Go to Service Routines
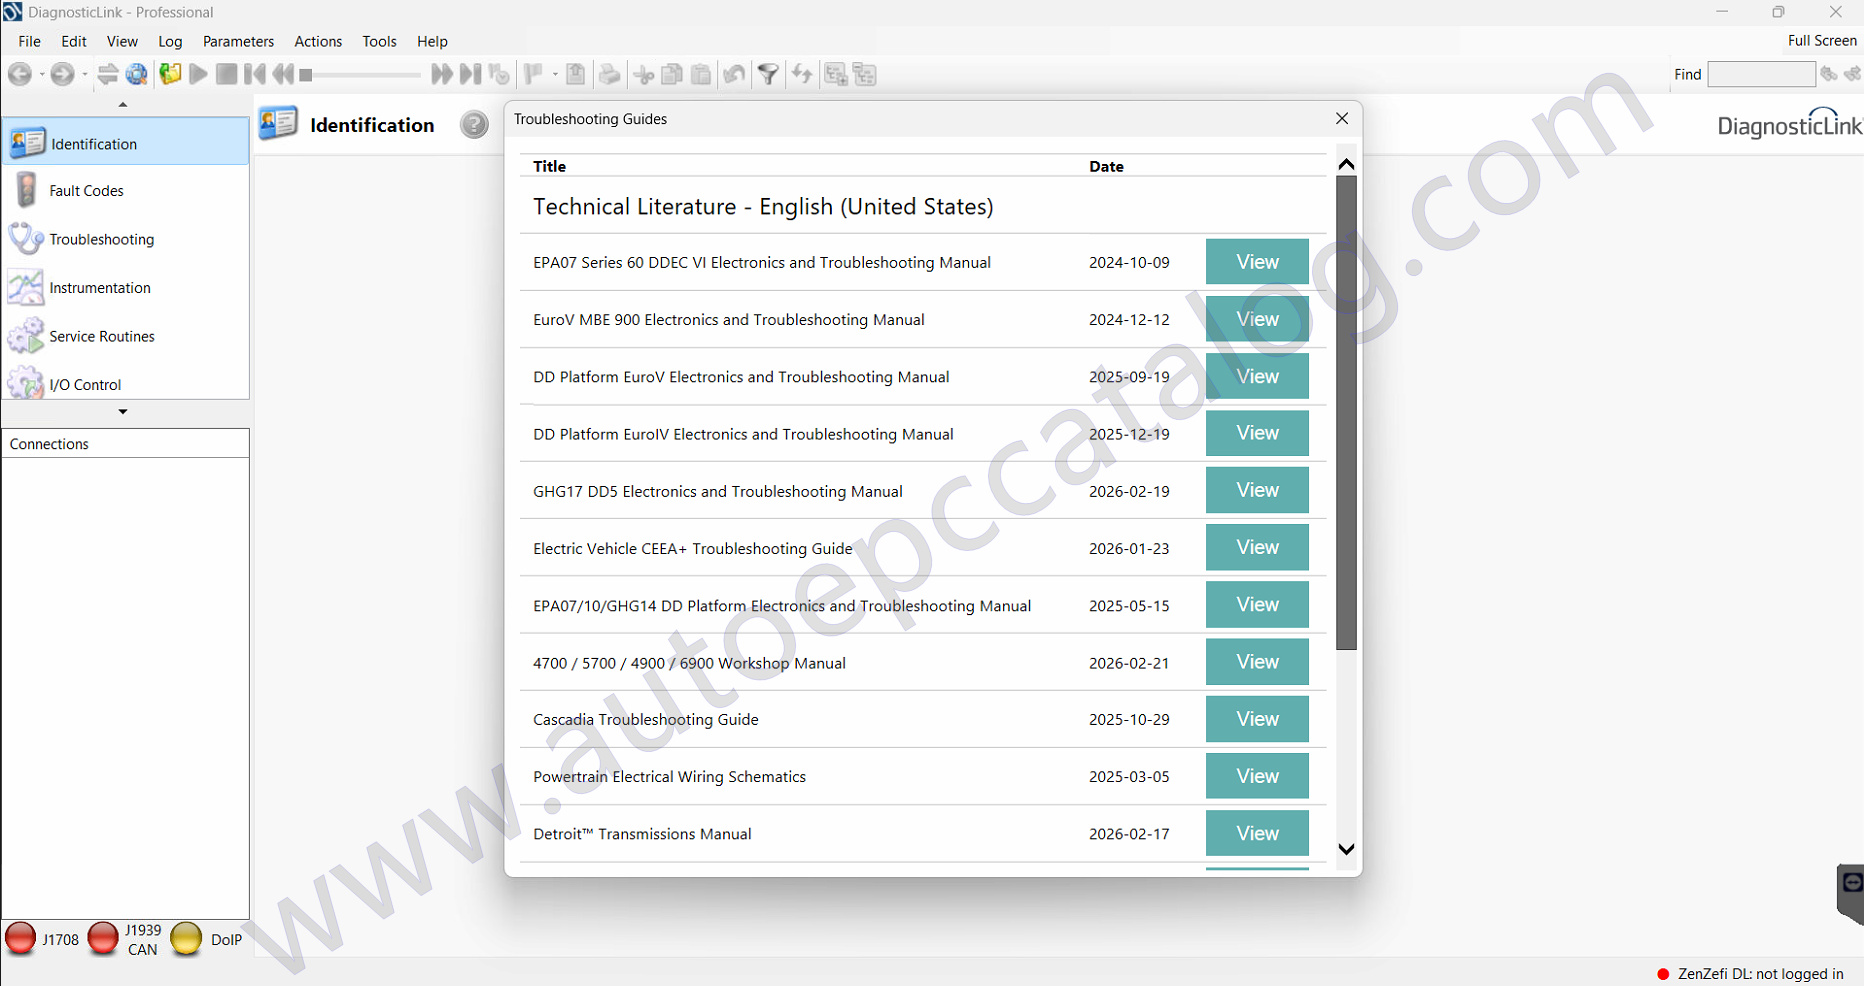This screenshot has width=1864, height=986. [101, 337]
